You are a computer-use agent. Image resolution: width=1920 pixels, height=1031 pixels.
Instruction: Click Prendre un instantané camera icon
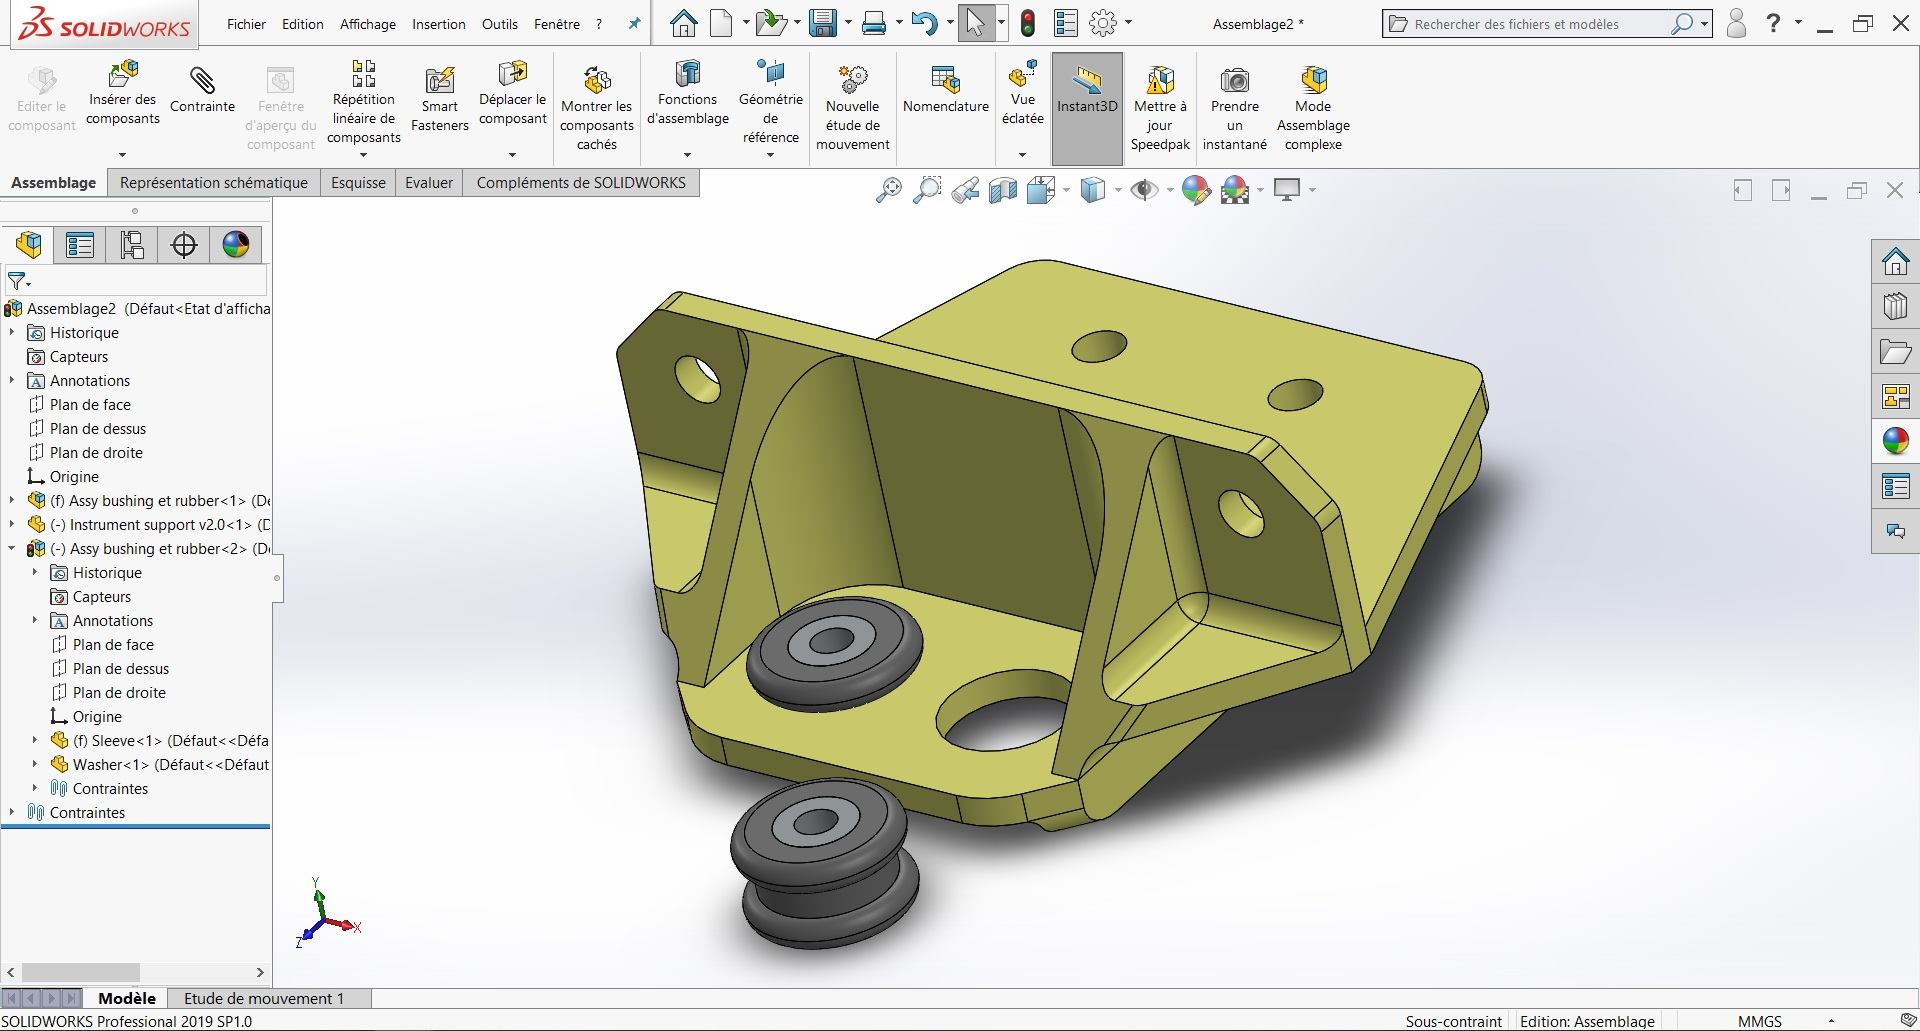click(1235, 79)
